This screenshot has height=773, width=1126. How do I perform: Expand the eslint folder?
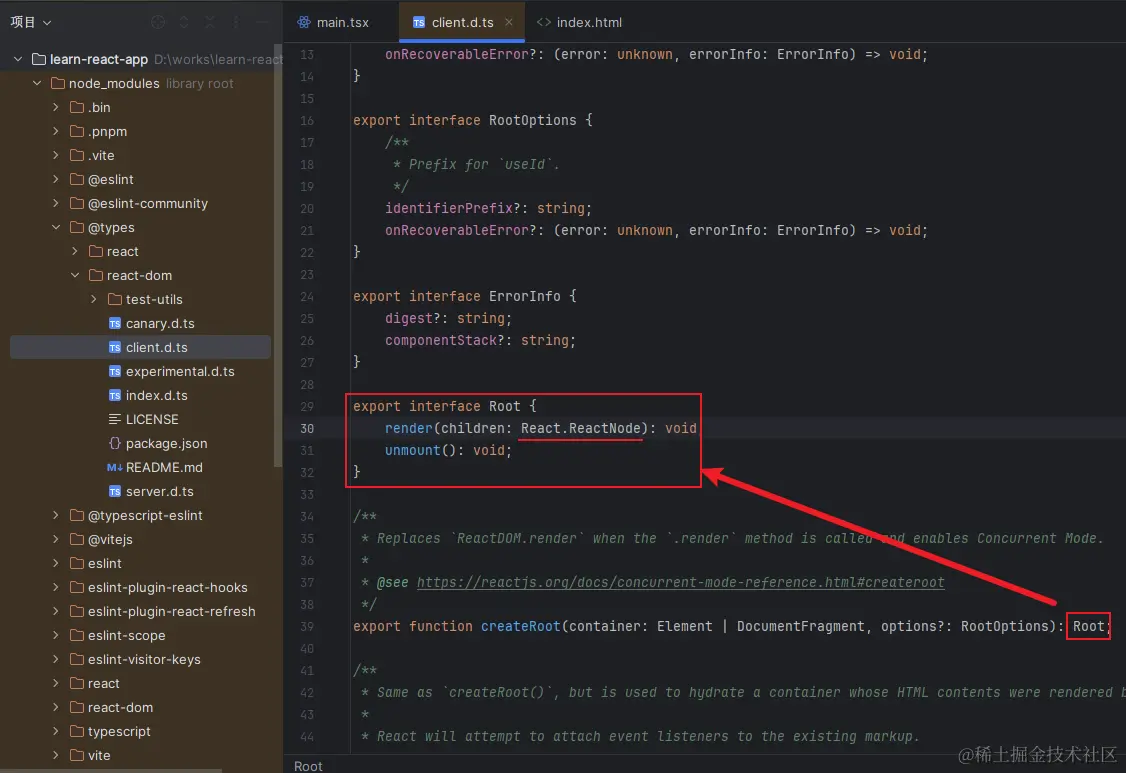click(55, 563)
